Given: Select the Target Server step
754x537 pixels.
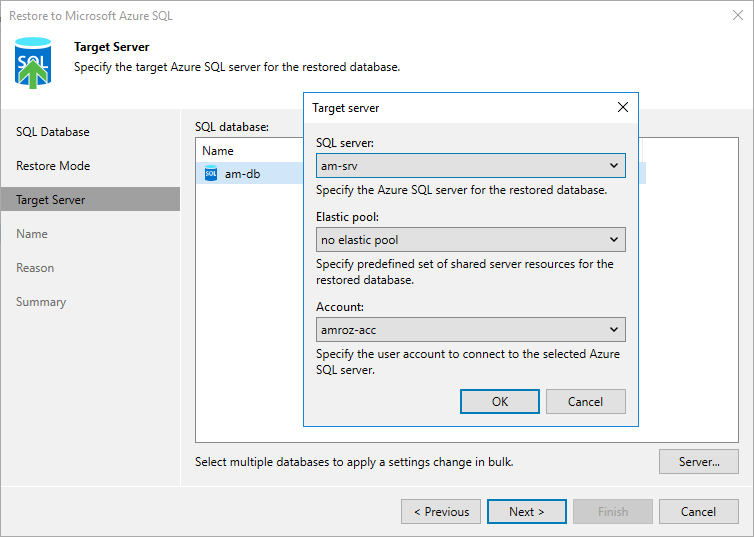Looking at the screenshot, I should pos(51,200).
